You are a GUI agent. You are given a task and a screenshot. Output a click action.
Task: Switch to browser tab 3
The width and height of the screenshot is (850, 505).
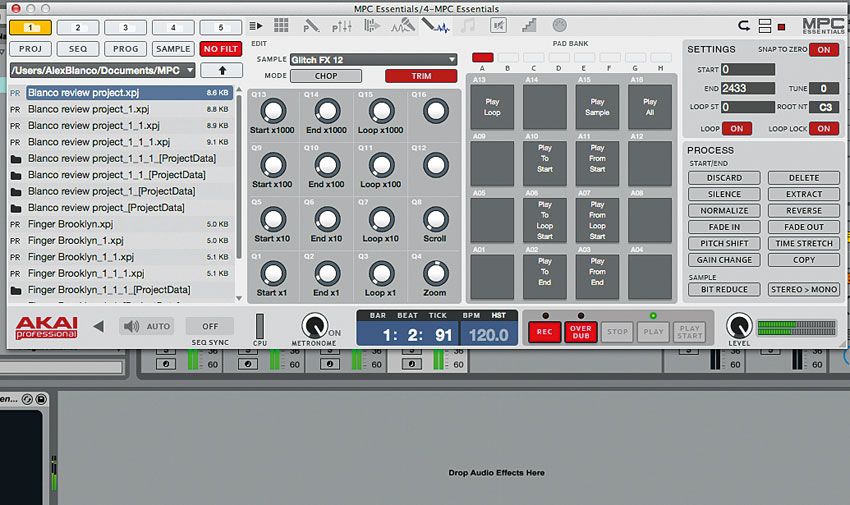[x=125, y=27]
